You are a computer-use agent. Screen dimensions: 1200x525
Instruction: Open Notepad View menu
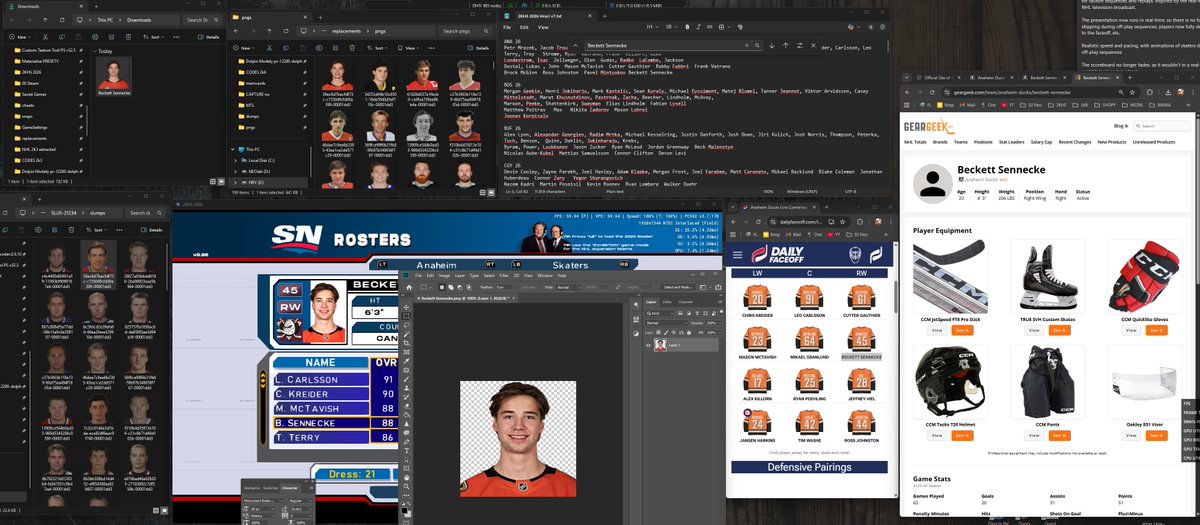tap(543, 27)
